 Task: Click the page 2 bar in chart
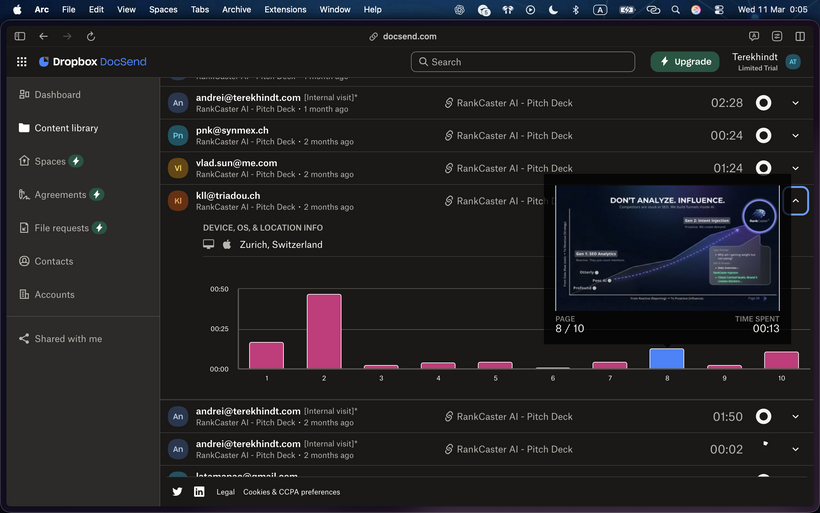[x=324, y=331]
